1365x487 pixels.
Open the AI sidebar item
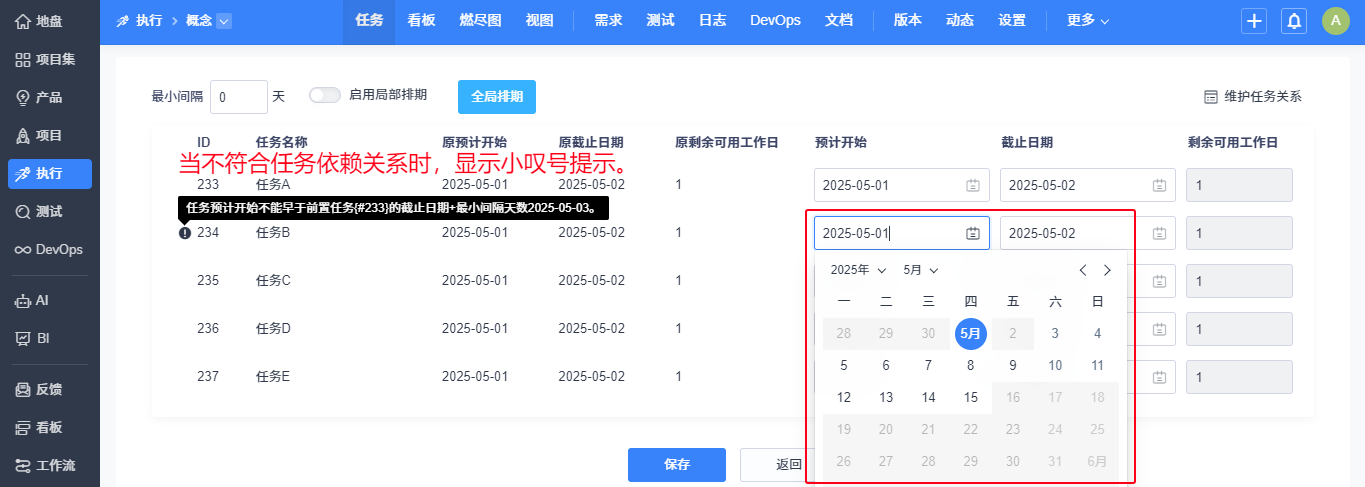[x=50, y=300]
